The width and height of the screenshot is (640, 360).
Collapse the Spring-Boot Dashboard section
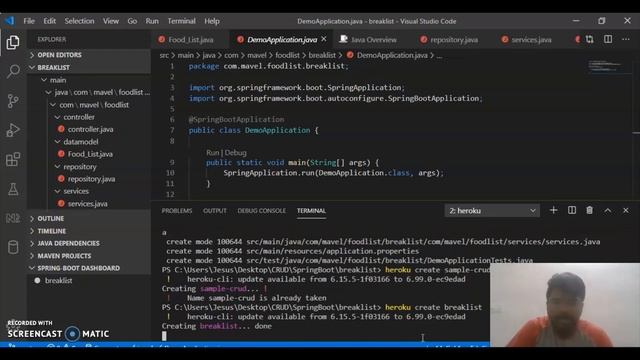point(89,268)
